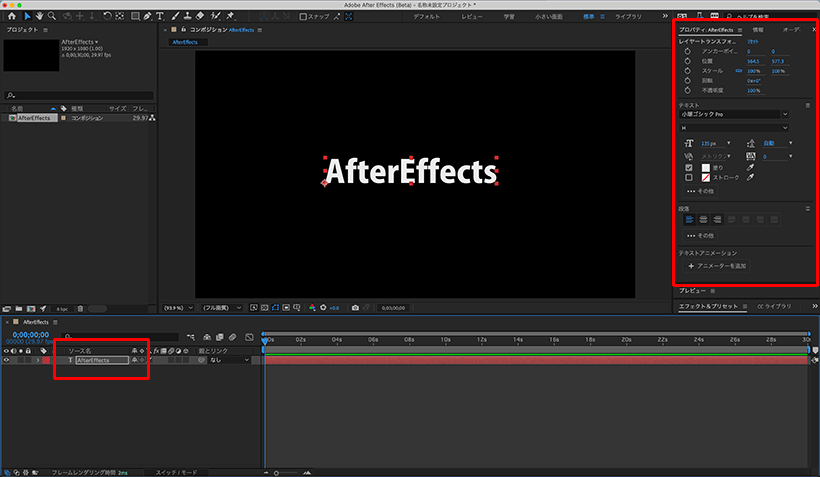The image size is (820, 477).
Task: Delete selected project item with trash icon
Action: point(80,309)
